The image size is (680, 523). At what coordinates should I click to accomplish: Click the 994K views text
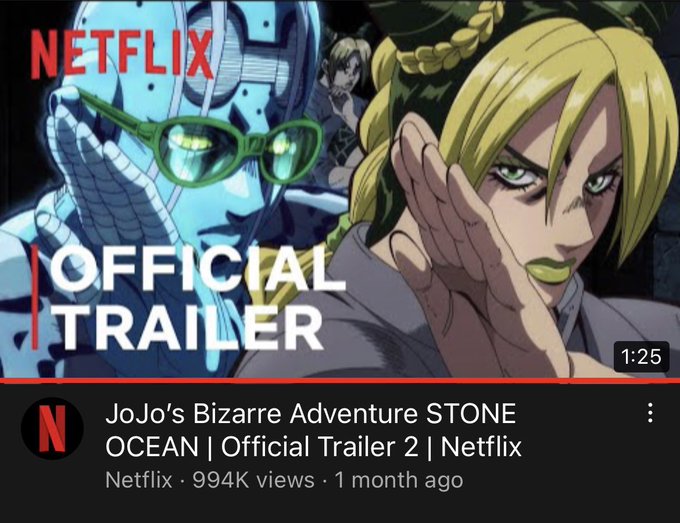[x=253, y=480]
